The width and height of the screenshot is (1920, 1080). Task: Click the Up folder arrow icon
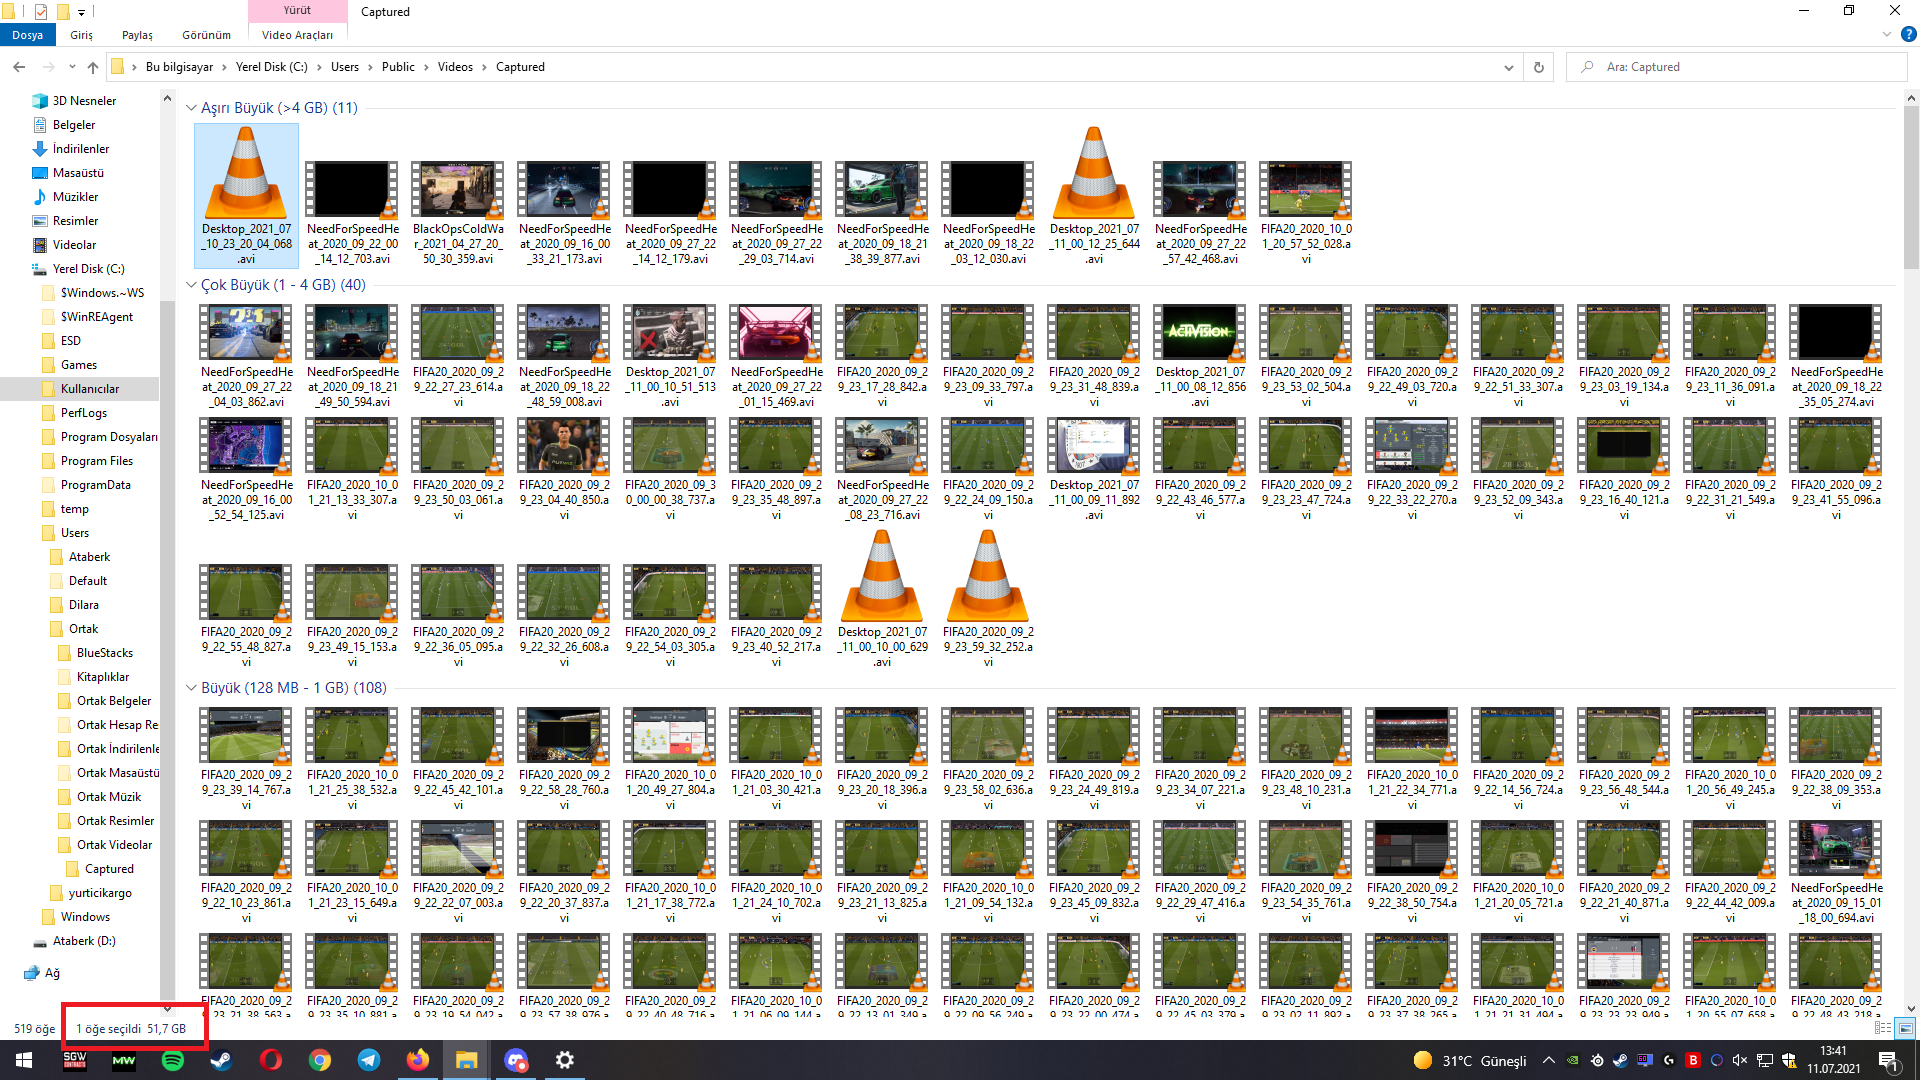coord(93,67)
